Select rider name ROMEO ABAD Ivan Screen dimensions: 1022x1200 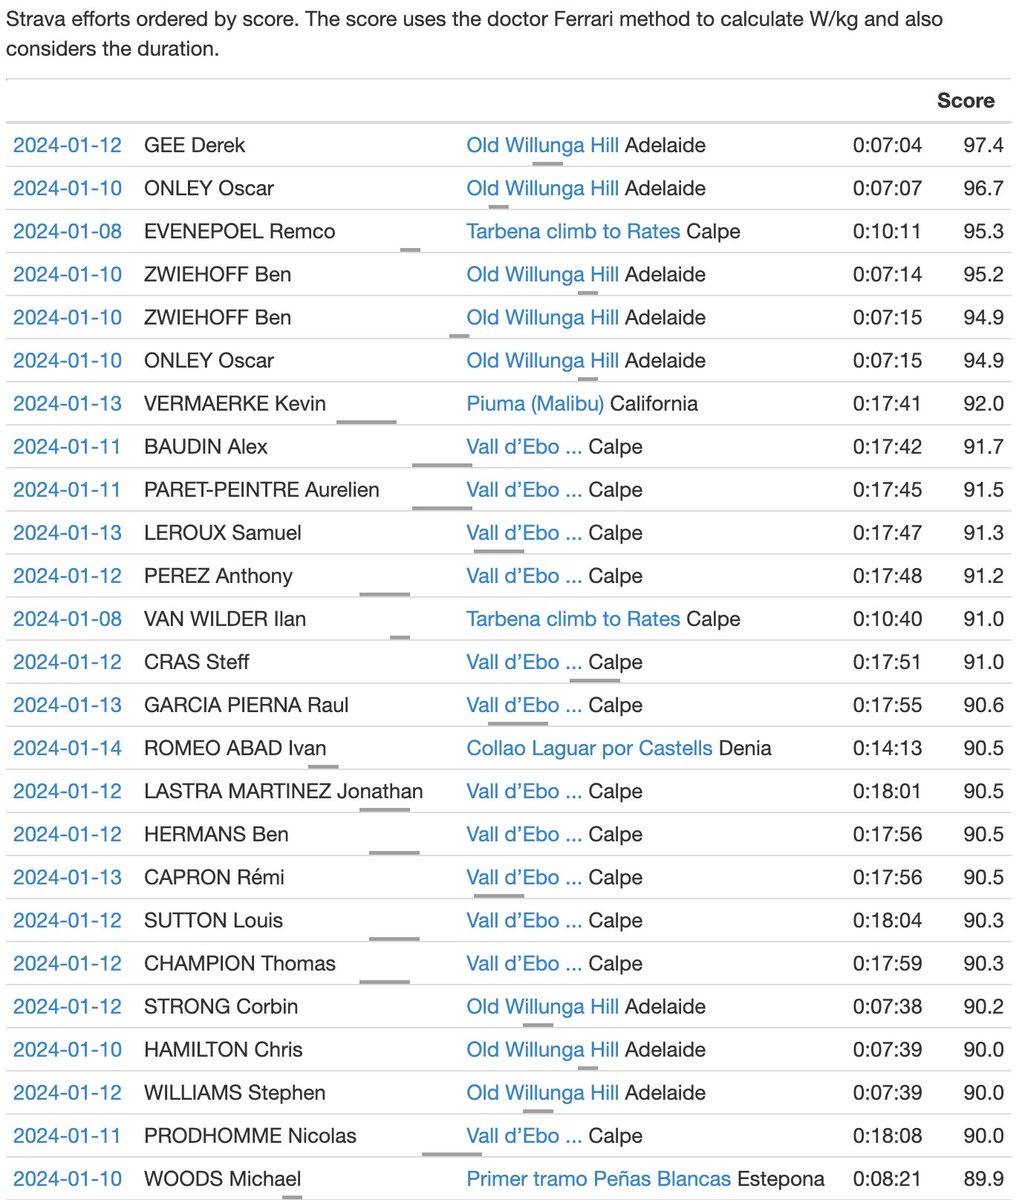[236, 748]
